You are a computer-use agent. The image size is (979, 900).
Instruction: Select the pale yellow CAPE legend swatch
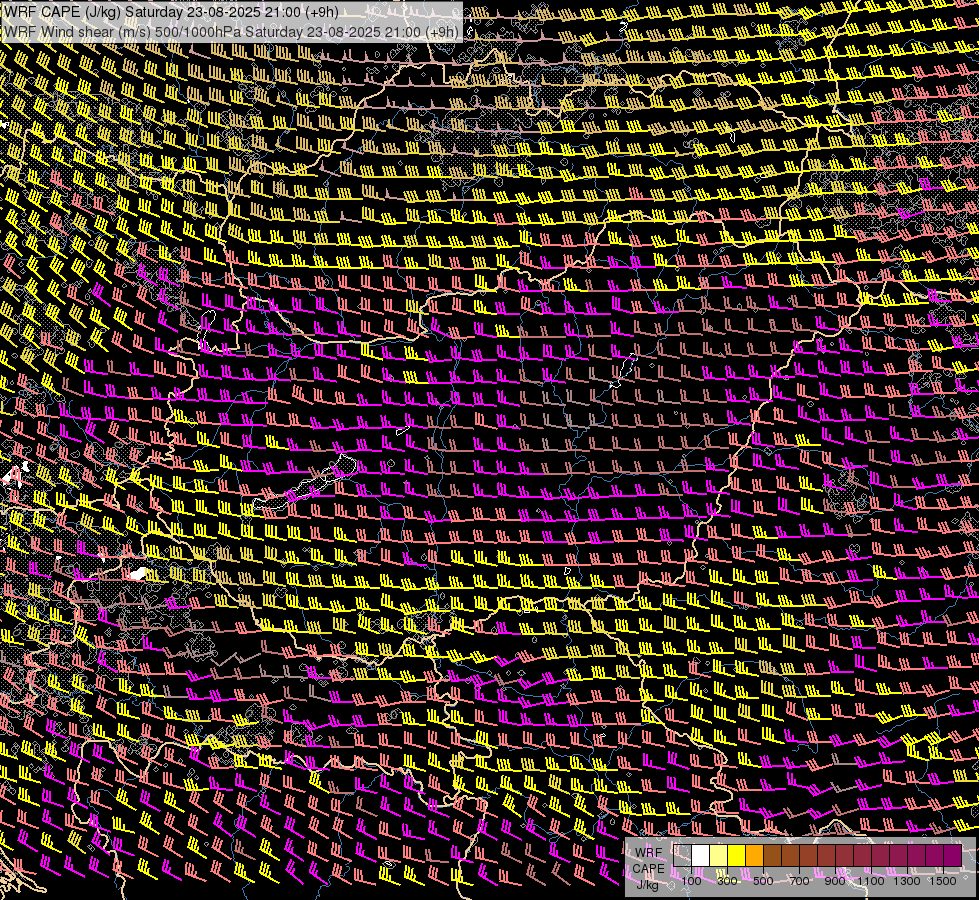[719, 855]
